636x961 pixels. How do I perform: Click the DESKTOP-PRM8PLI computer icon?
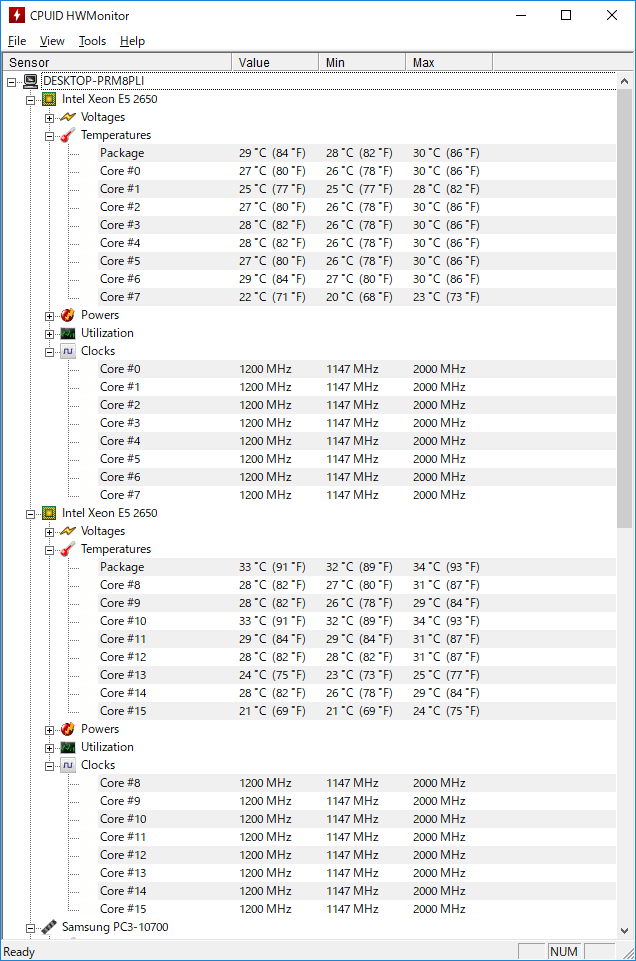coord(30,81)
